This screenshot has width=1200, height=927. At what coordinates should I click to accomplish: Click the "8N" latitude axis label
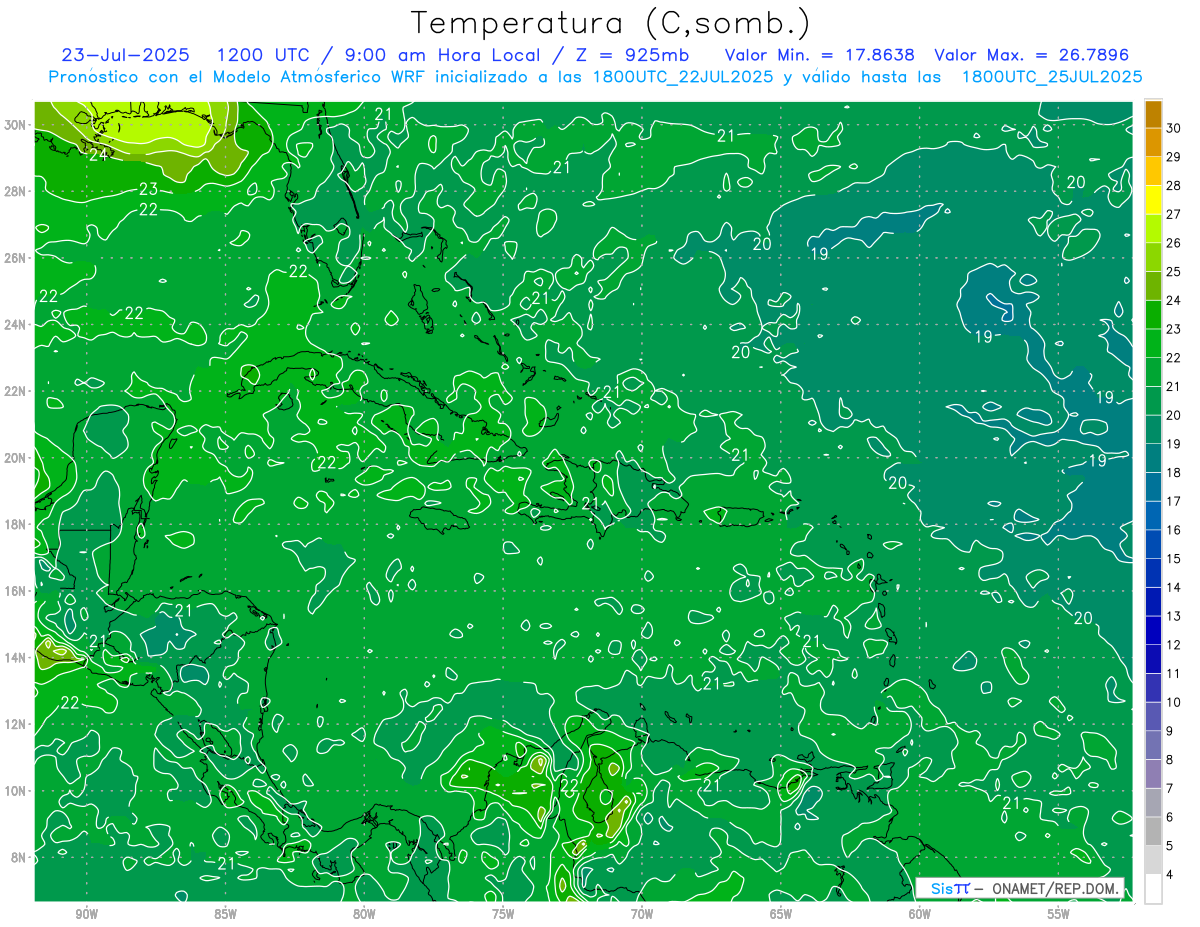point(19,857)
